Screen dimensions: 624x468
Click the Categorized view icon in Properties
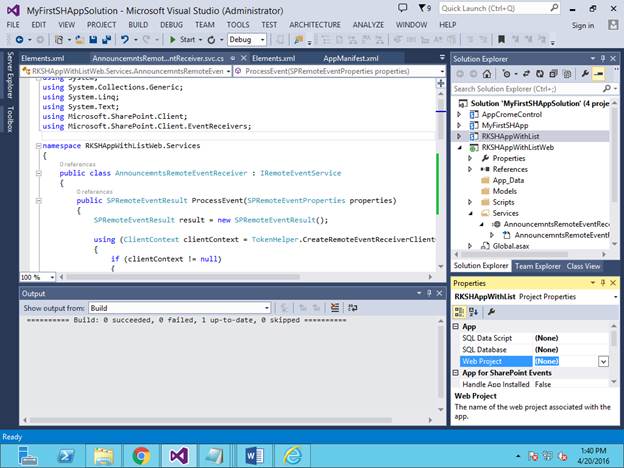(459, 311)
